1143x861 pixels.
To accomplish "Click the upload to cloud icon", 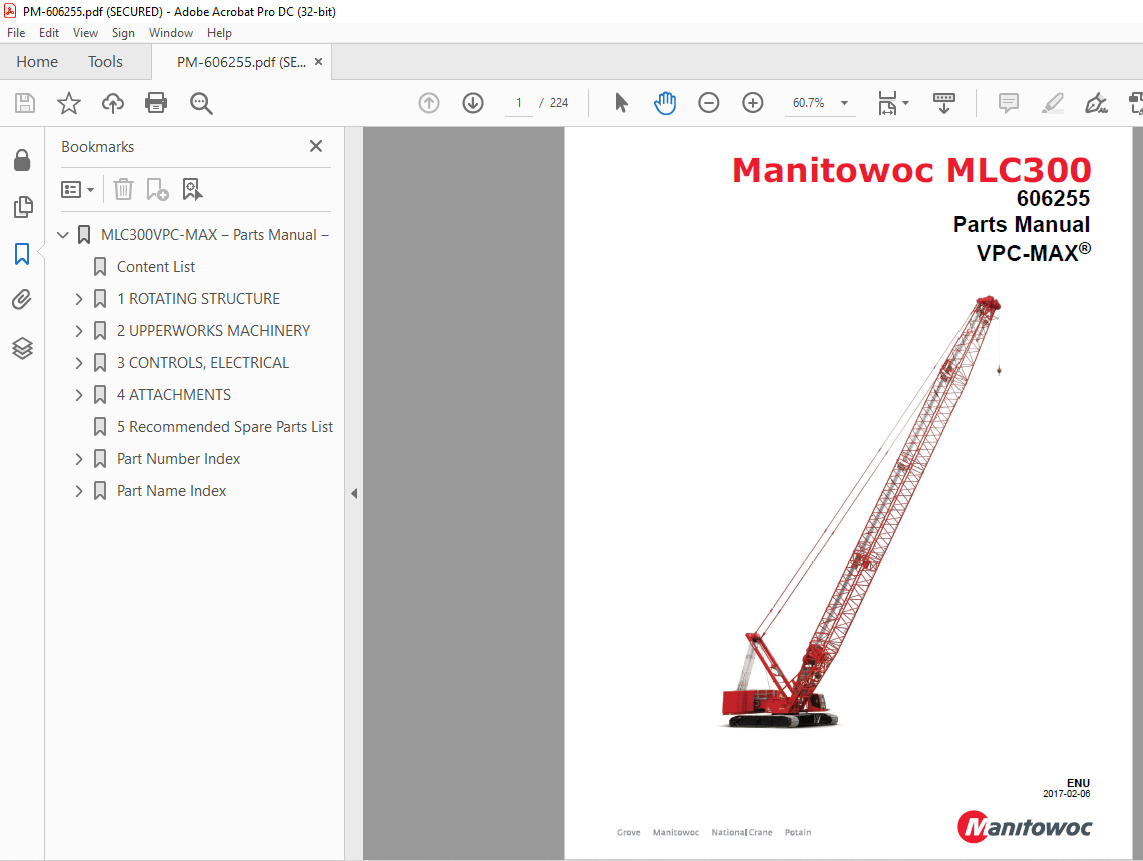I will coord(112,103).
